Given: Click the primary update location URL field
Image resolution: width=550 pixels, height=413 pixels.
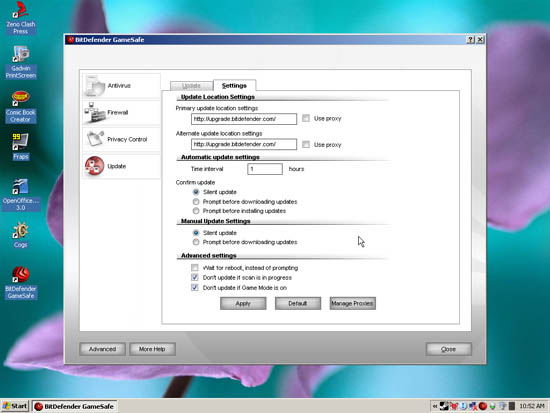Looking at the screenshot, I should [x=244, y=119].
